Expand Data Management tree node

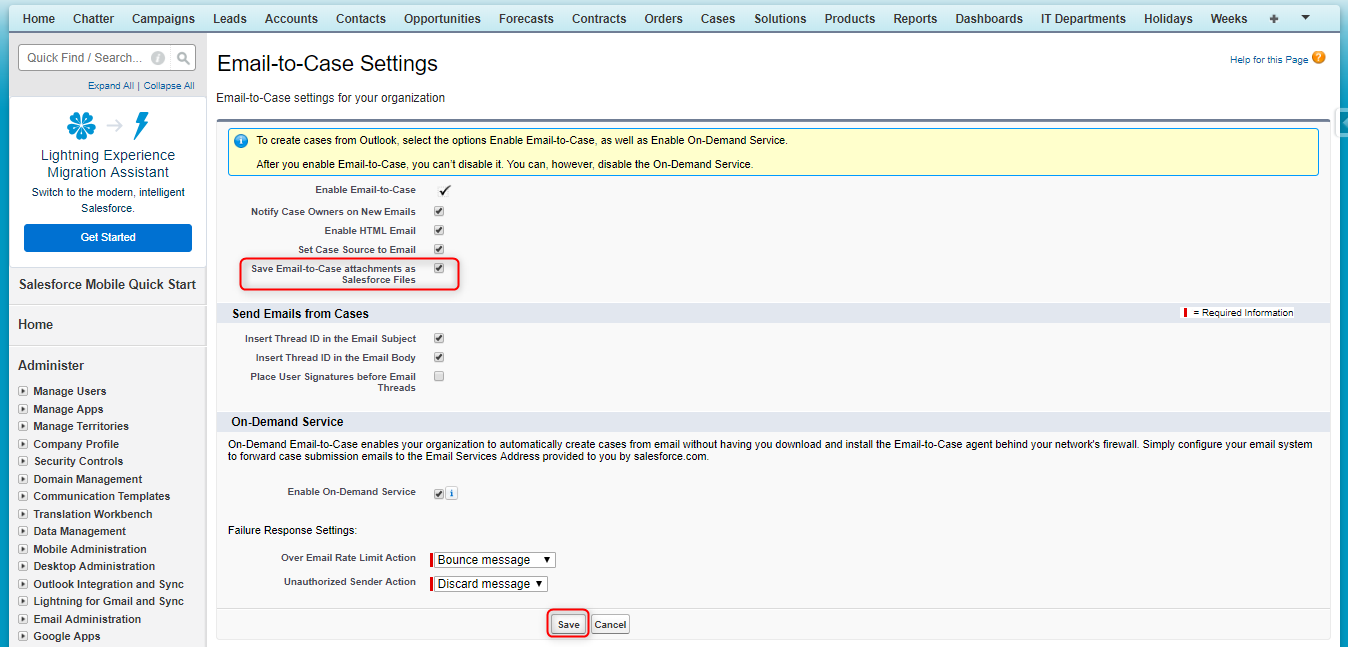coord(23,531)
